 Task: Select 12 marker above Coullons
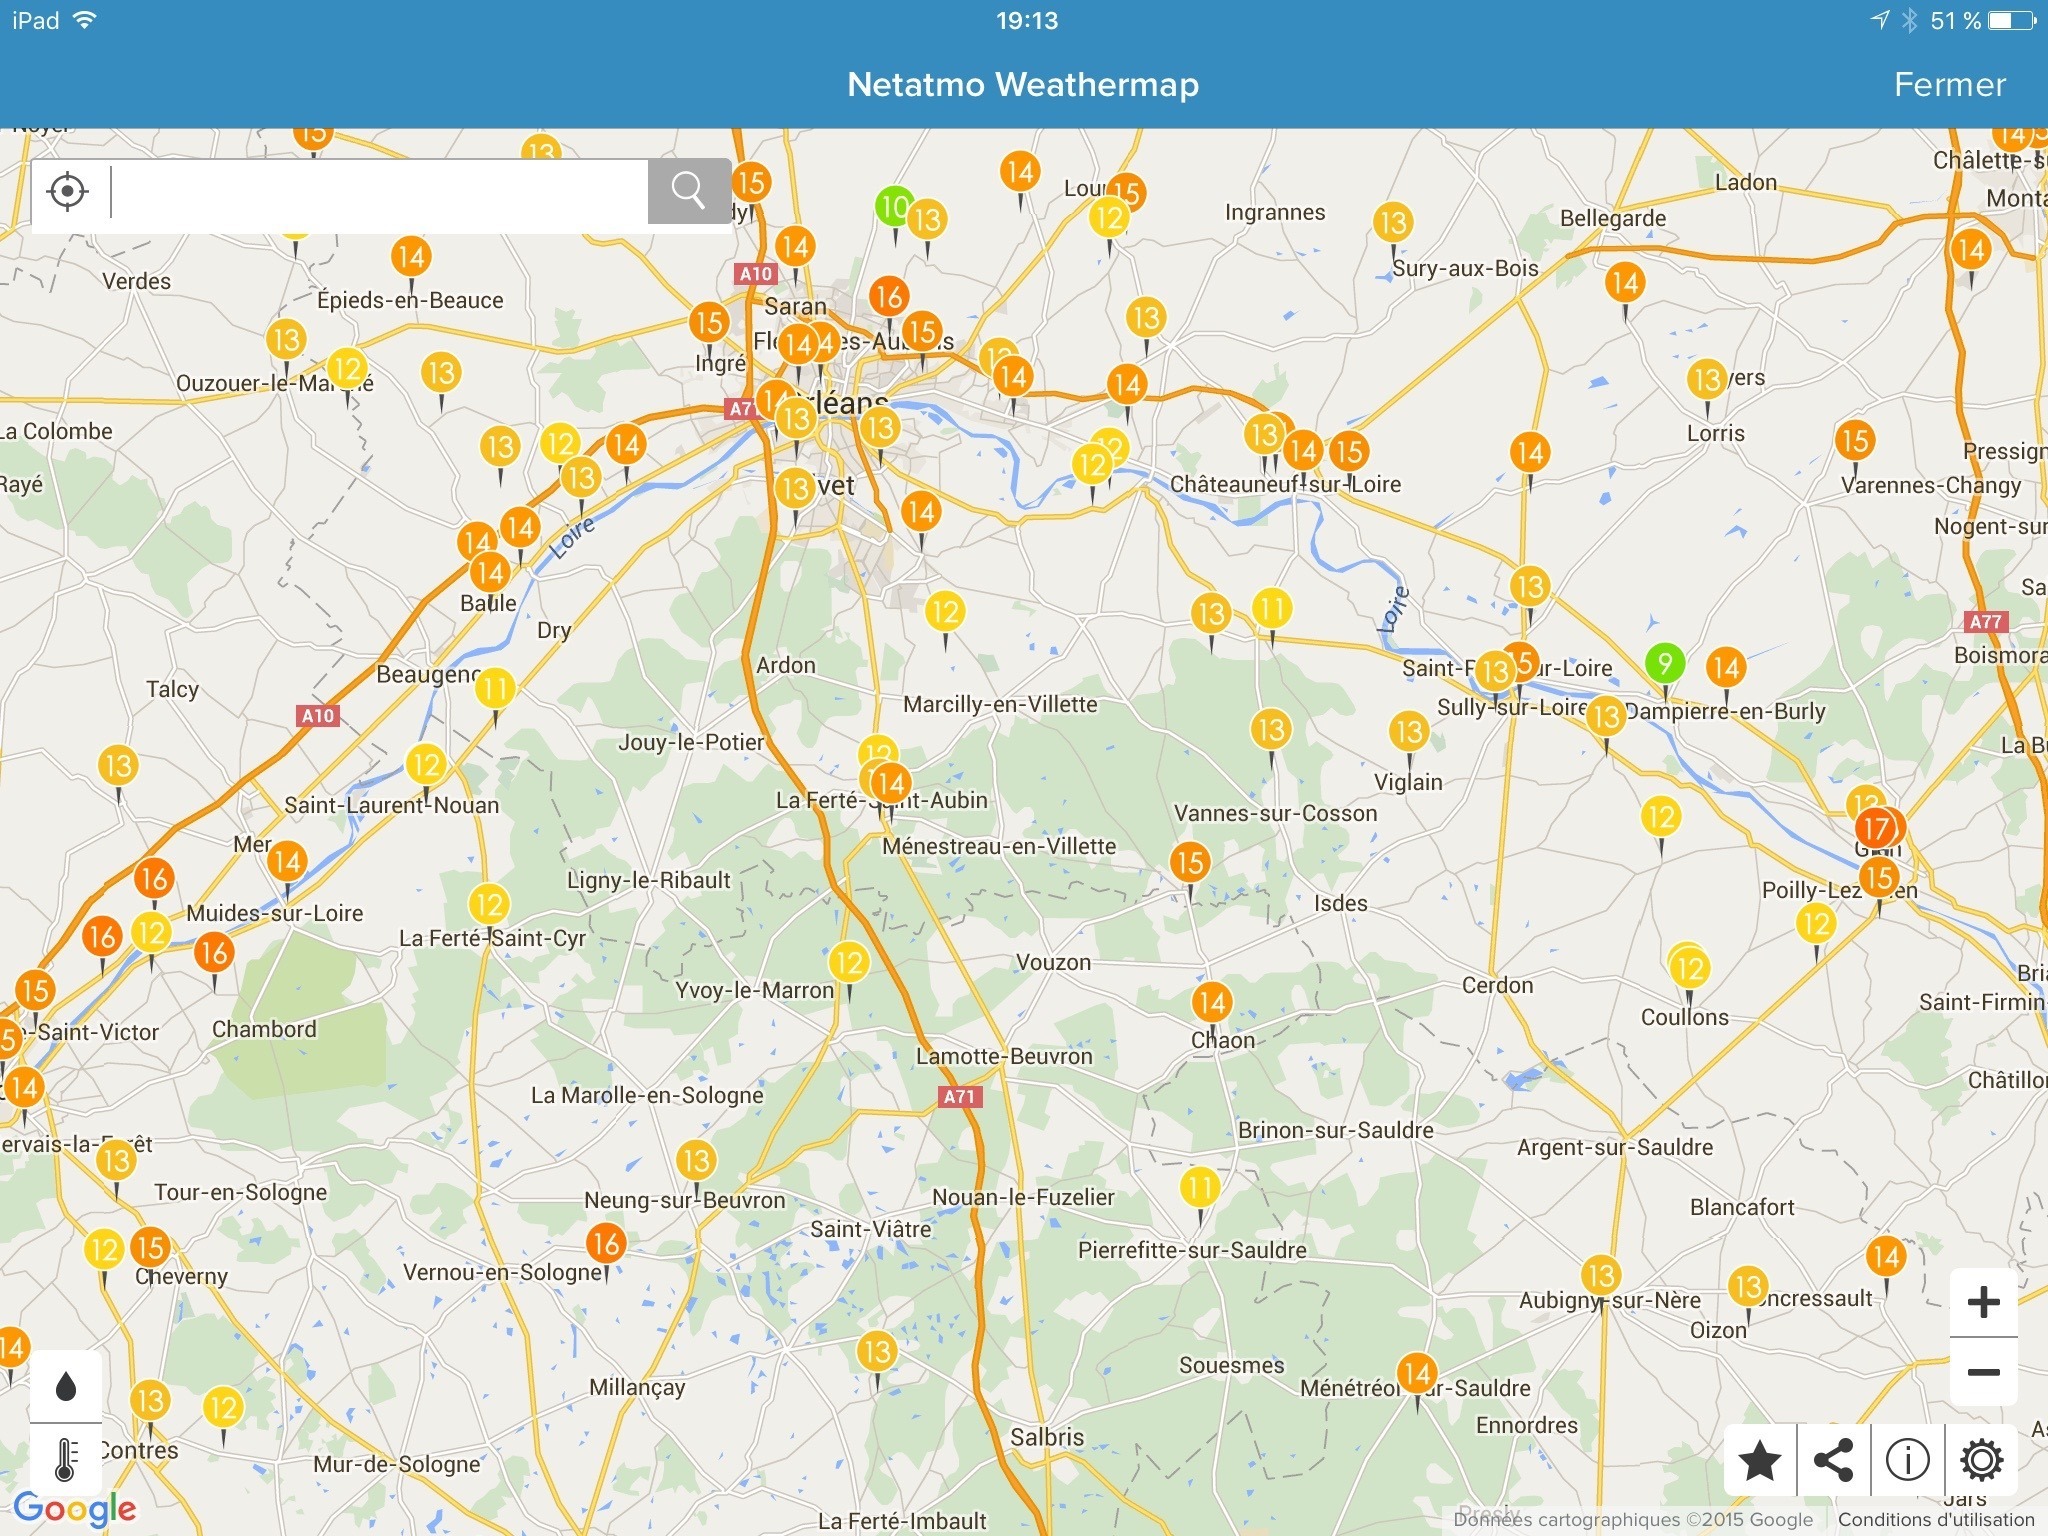(1689, 968)
